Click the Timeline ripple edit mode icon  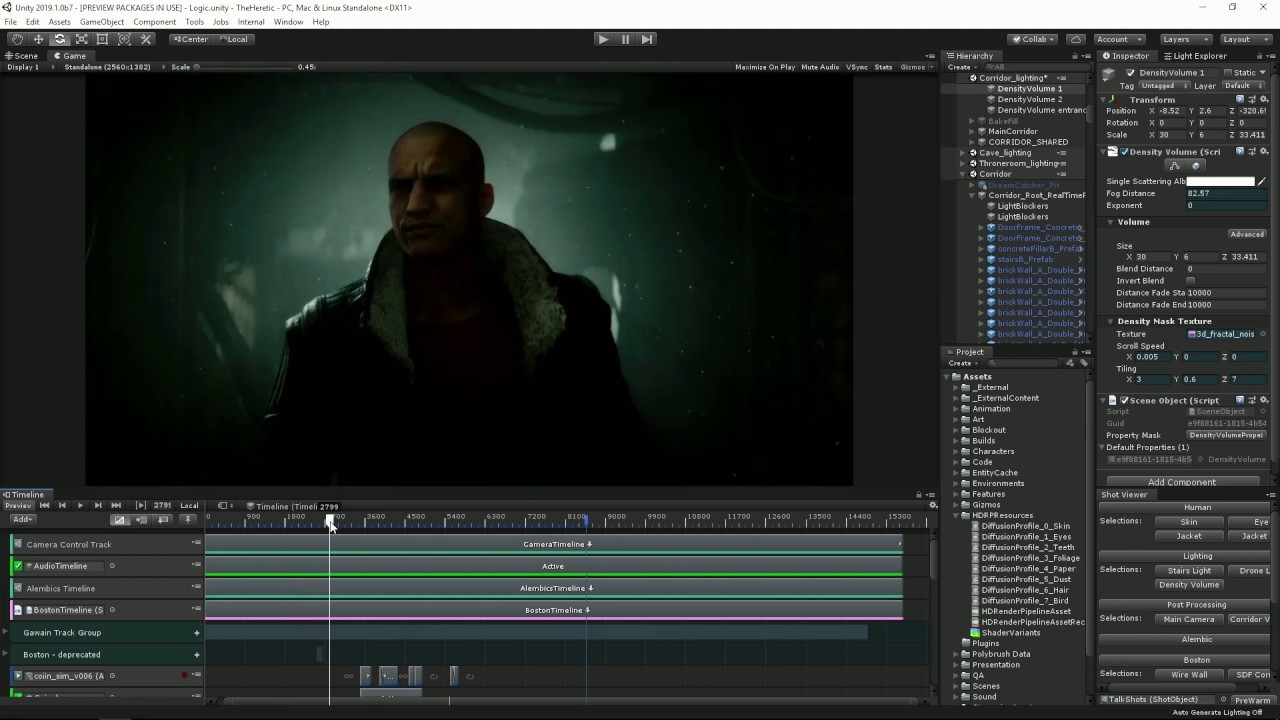141,519
